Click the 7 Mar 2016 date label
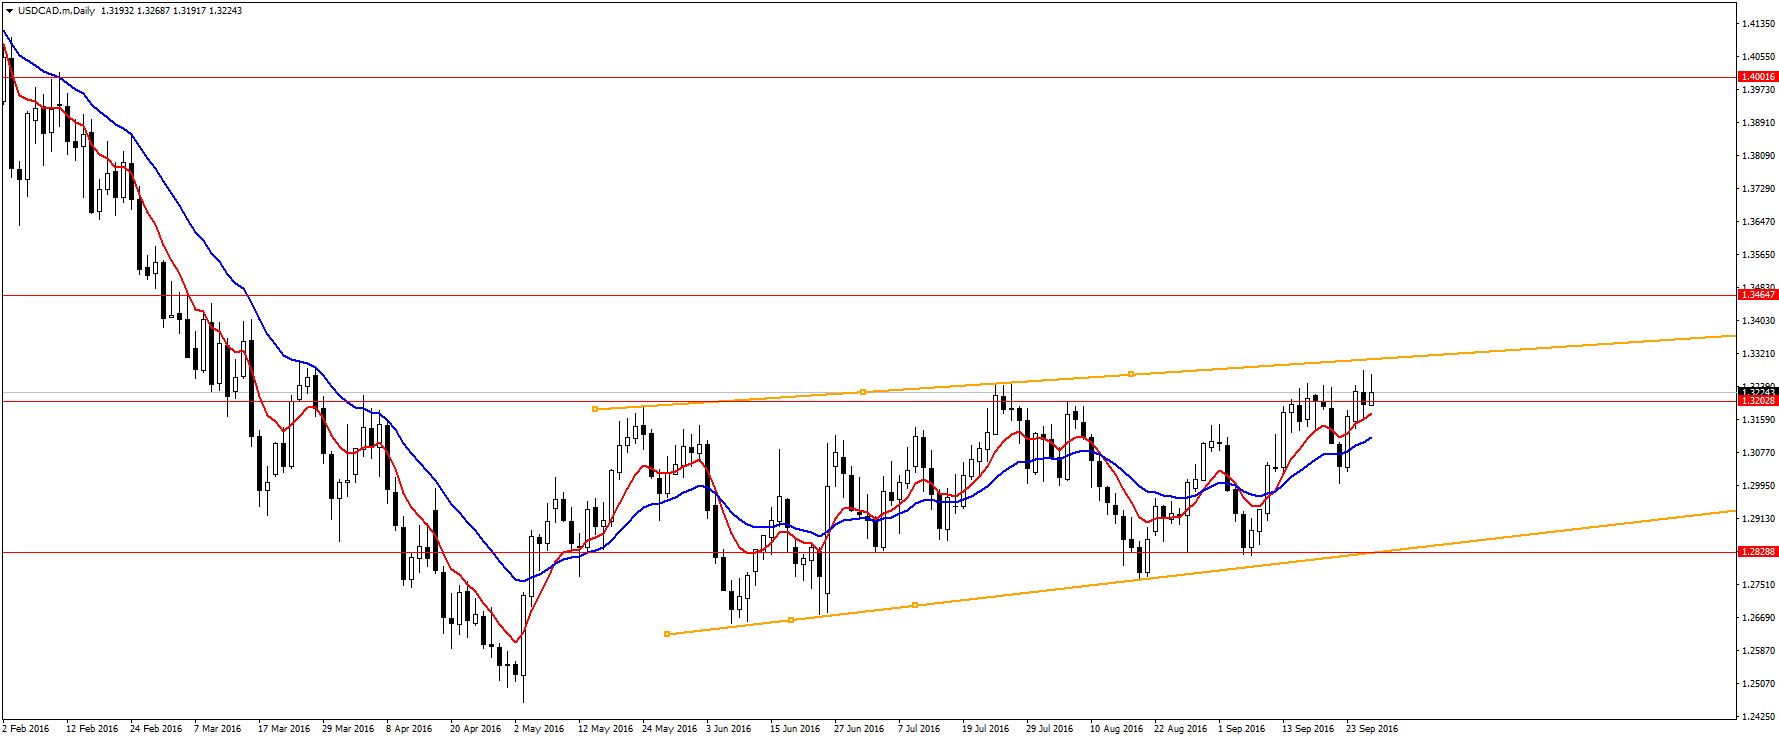Image resolution: width=1779 pixels, height=740 pixels. point(218,729)
